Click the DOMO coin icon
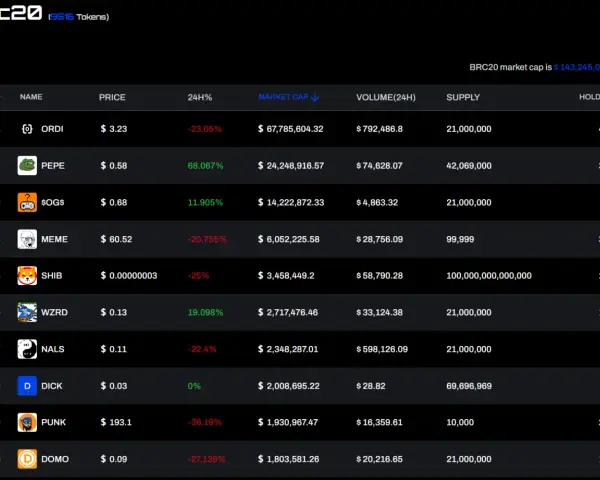600x480 pixels. click(x=27, y=459)
